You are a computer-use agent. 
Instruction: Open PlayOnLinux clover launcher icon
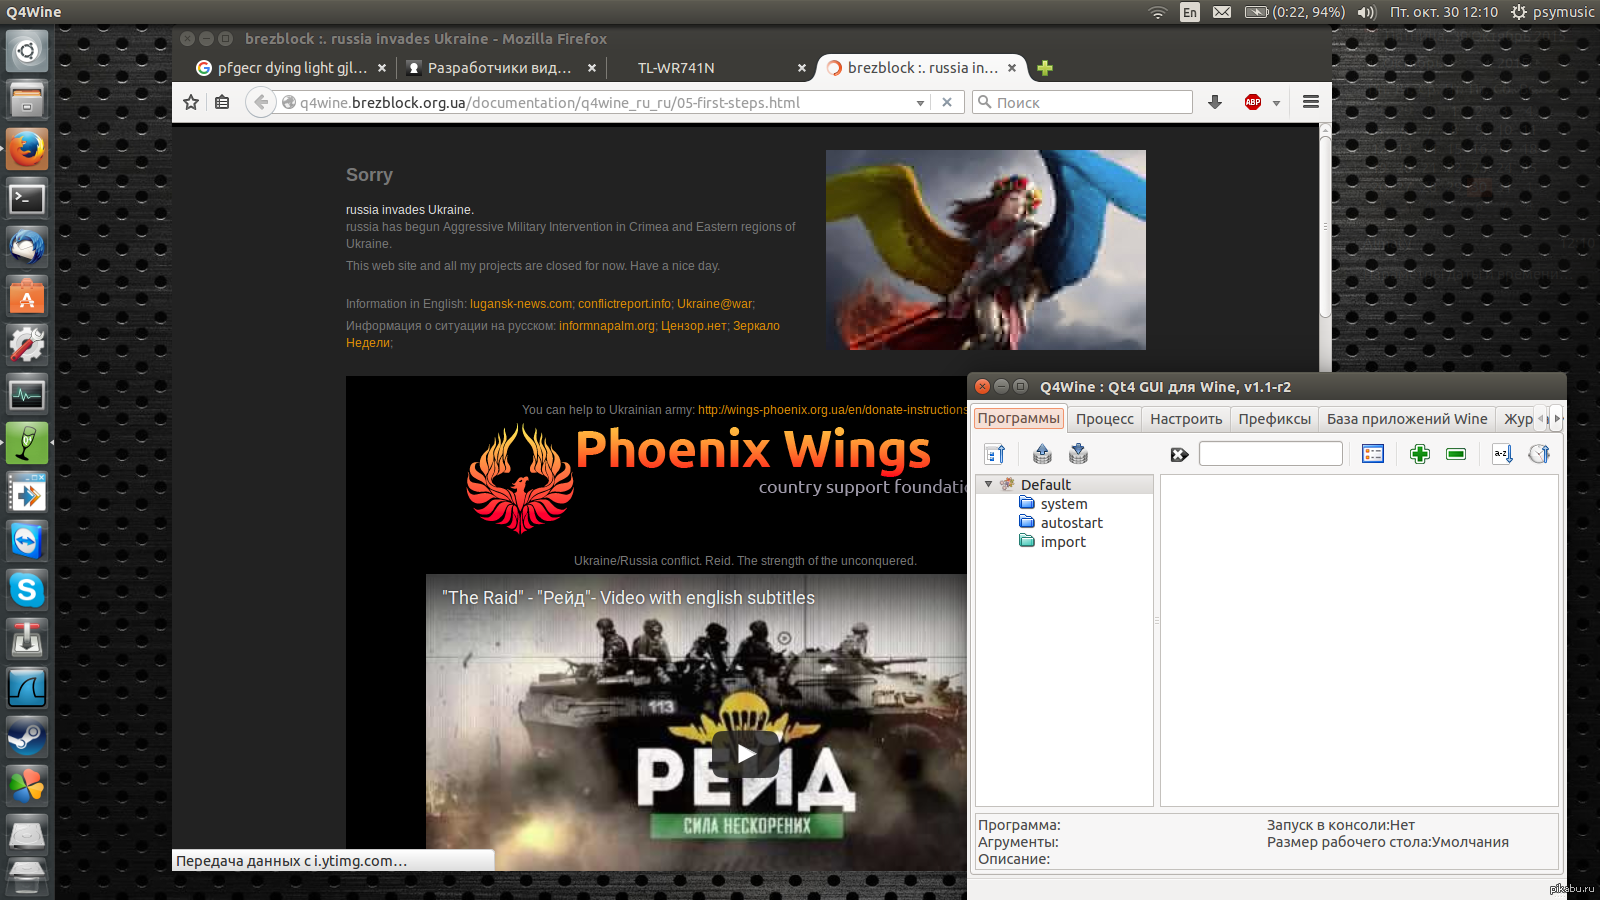click(27, 786)
